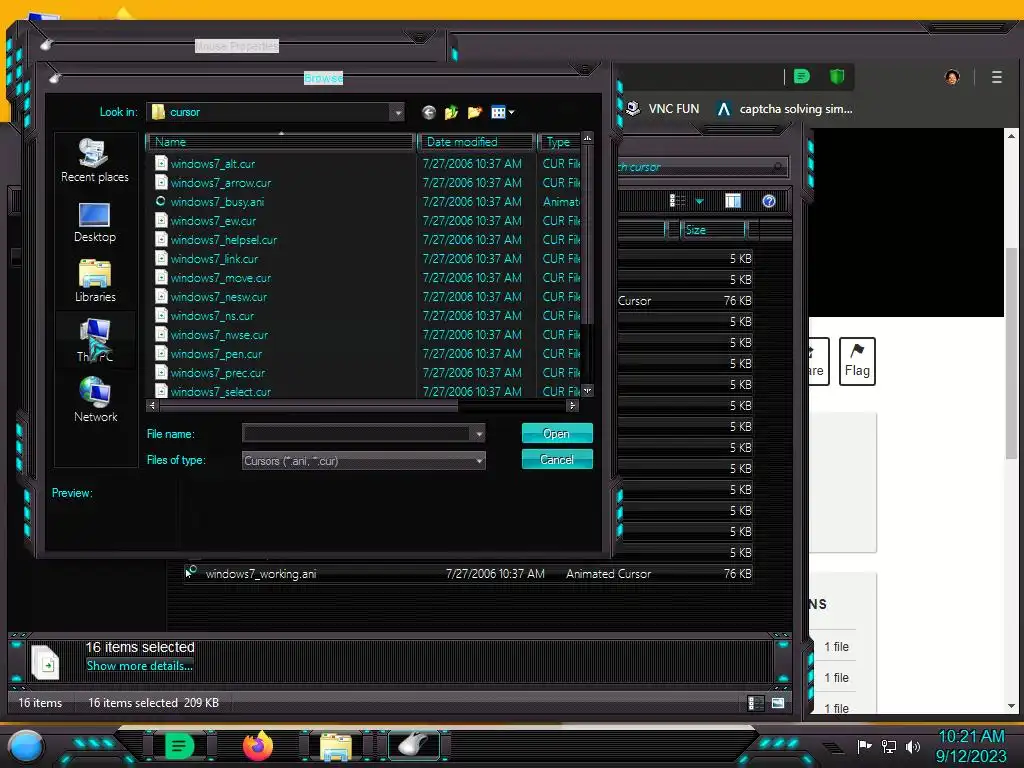Open Explorer help icon
The width and height of the screenshot is (1024, 768).
tap(769, 201)
